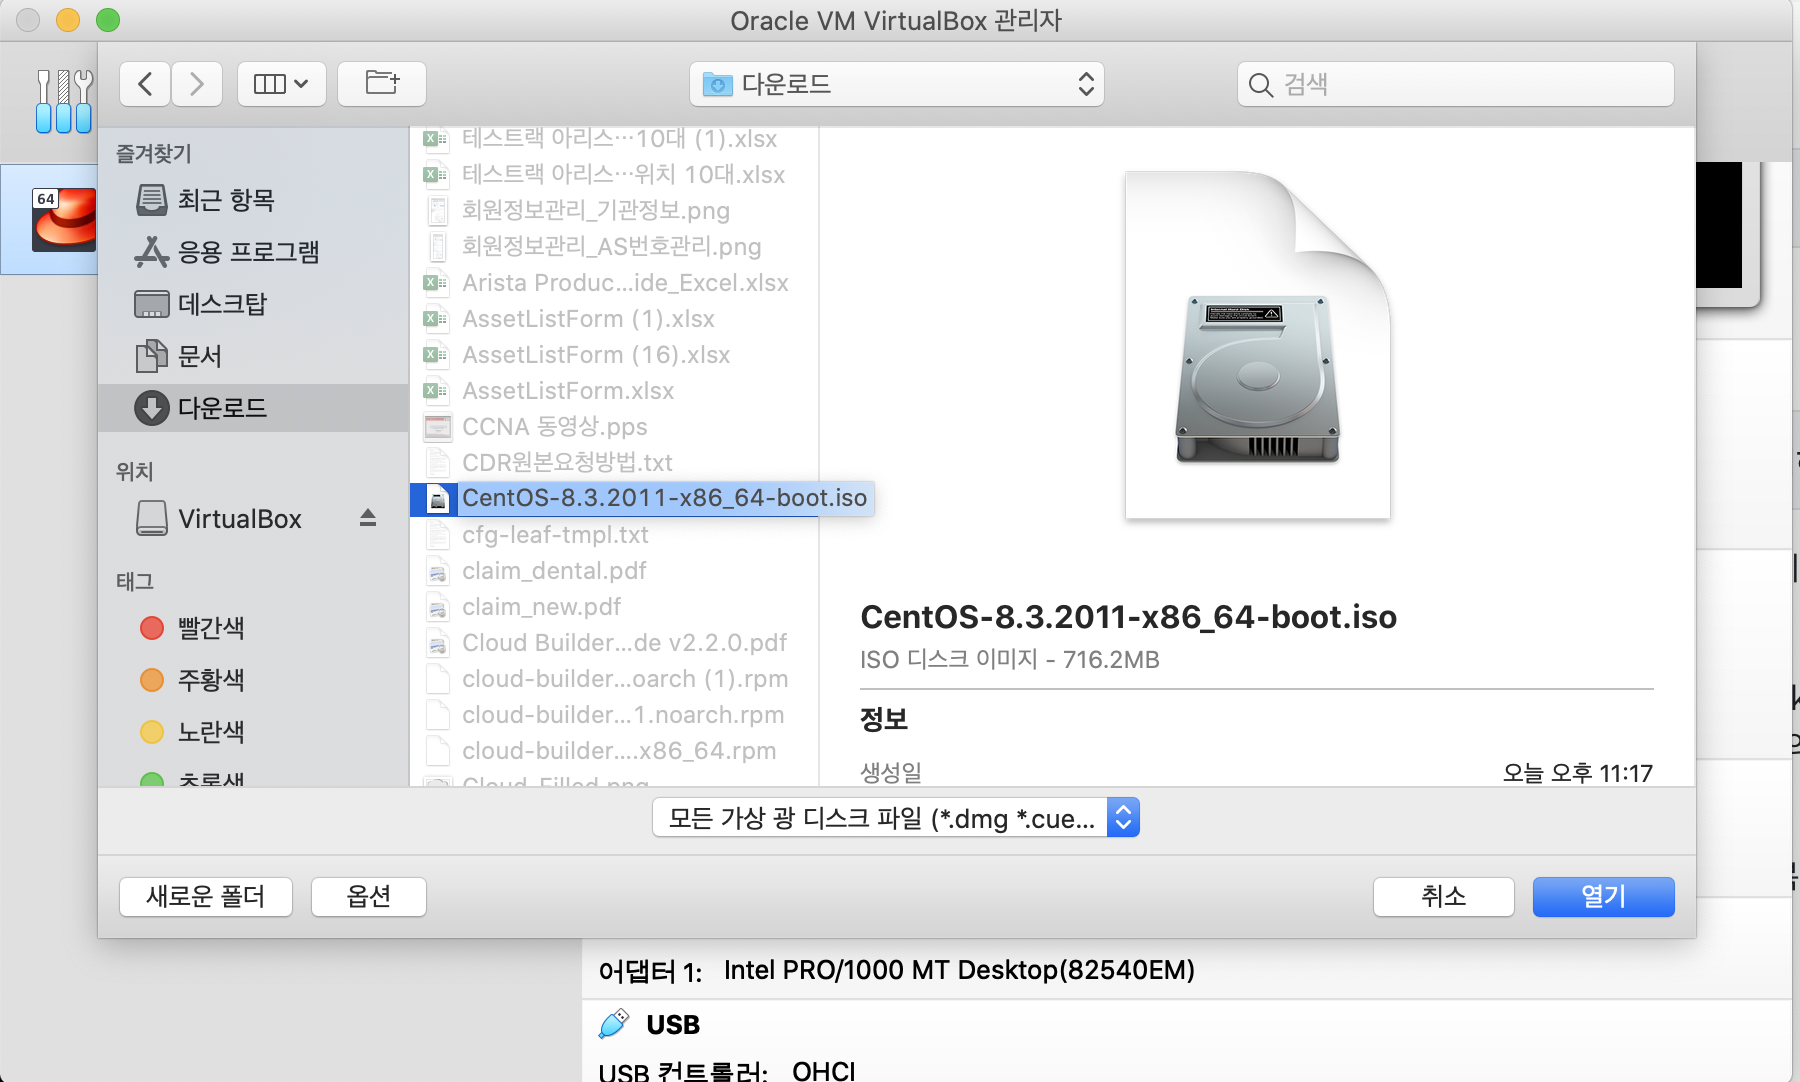Viewport: 1800px width, 1082px height.
Task: Select 데스크탑 in the sidebar
Action: point(254,304)
